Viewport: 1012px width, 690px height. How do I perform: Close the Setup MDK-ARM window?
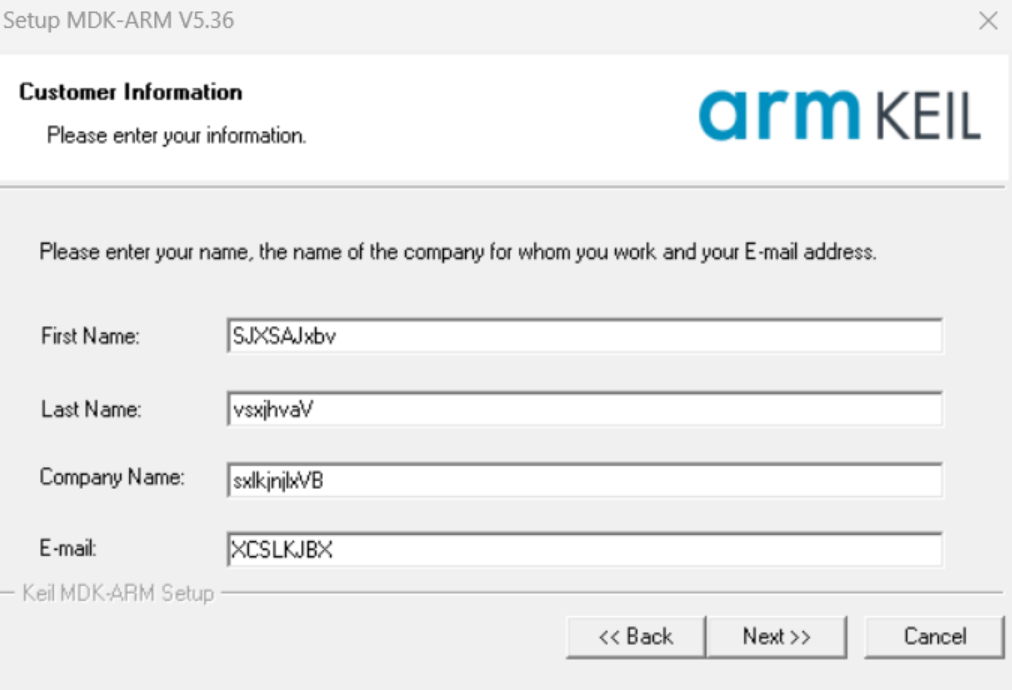click(x=988, y=21)
